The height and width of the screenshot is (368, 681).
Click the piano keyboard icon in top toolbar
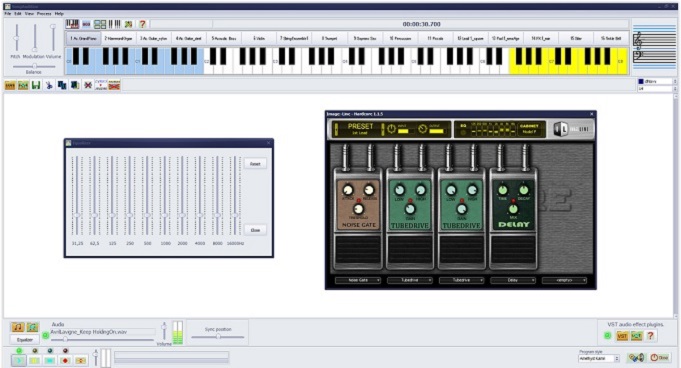pos(73,24)
